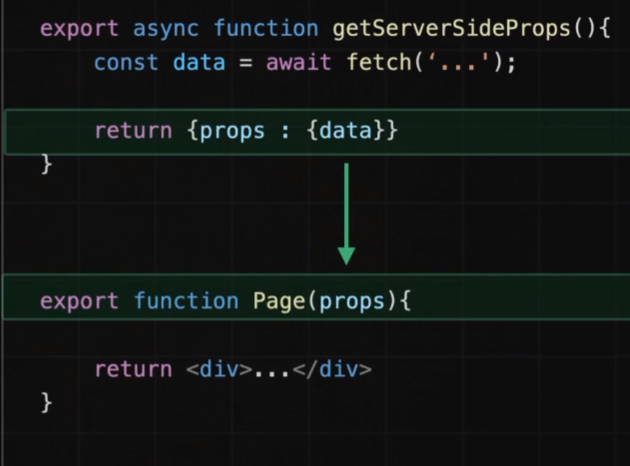The height and width of the screenshot is (466, 630).
Task: Click the data variable after const
Action: [x=199, y=62]
